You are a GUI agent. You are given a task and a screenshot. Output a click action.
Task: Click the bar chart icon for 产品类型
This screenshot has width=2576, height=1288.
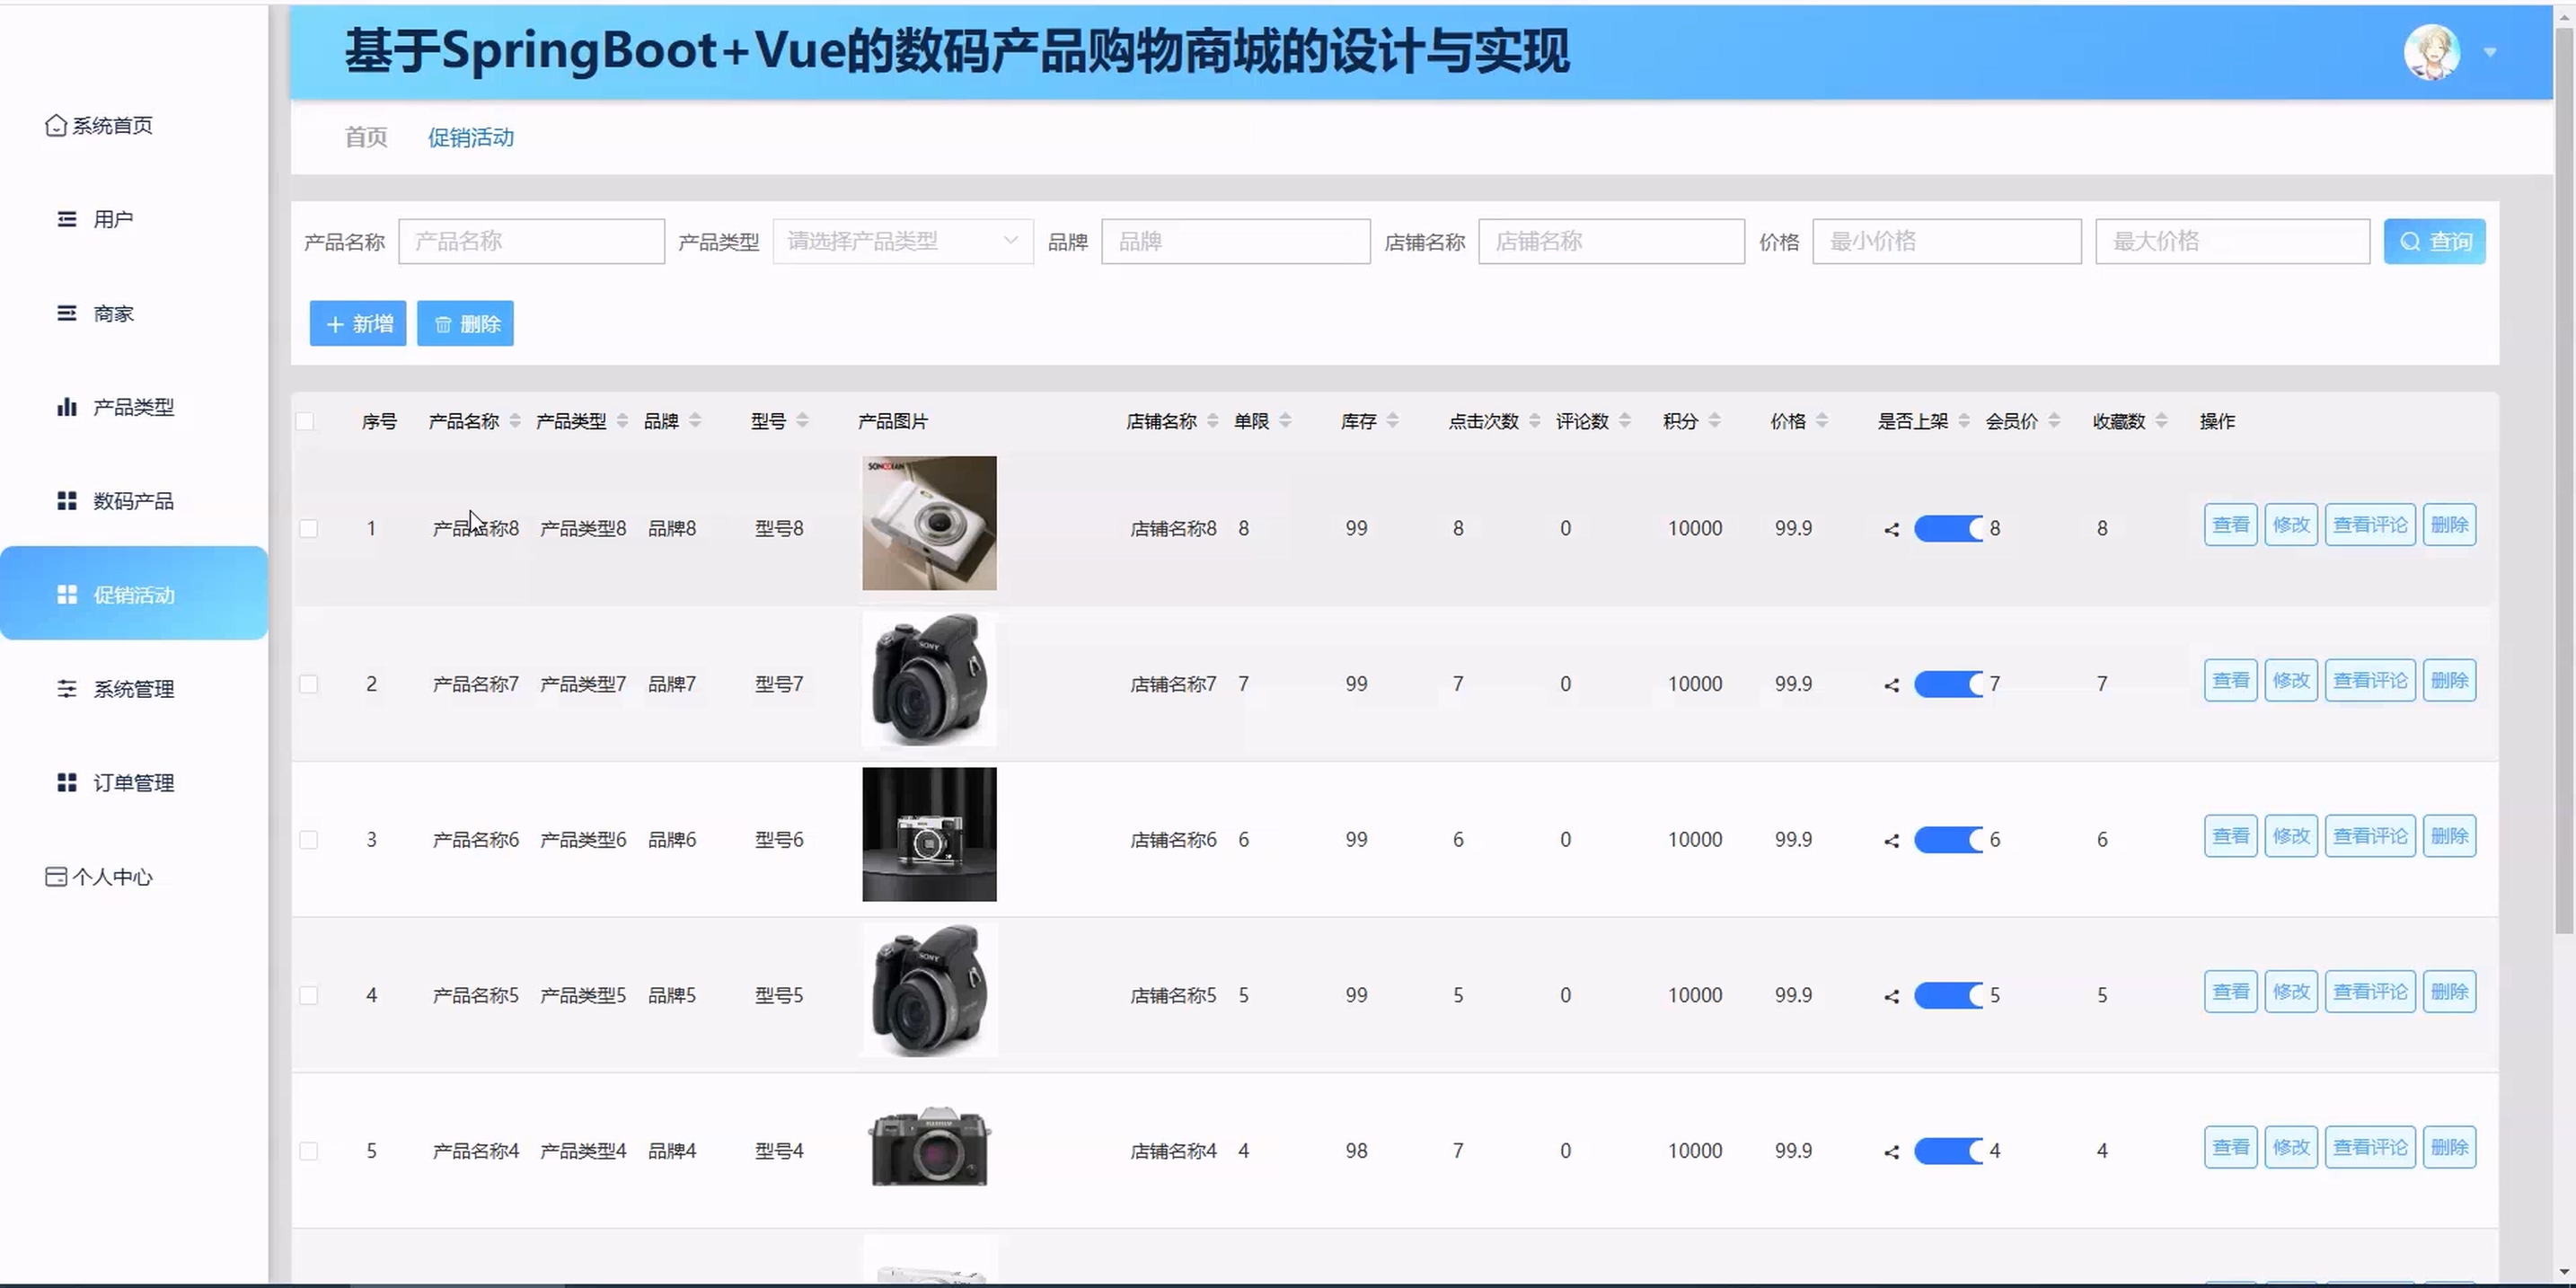tap(66, 407)
